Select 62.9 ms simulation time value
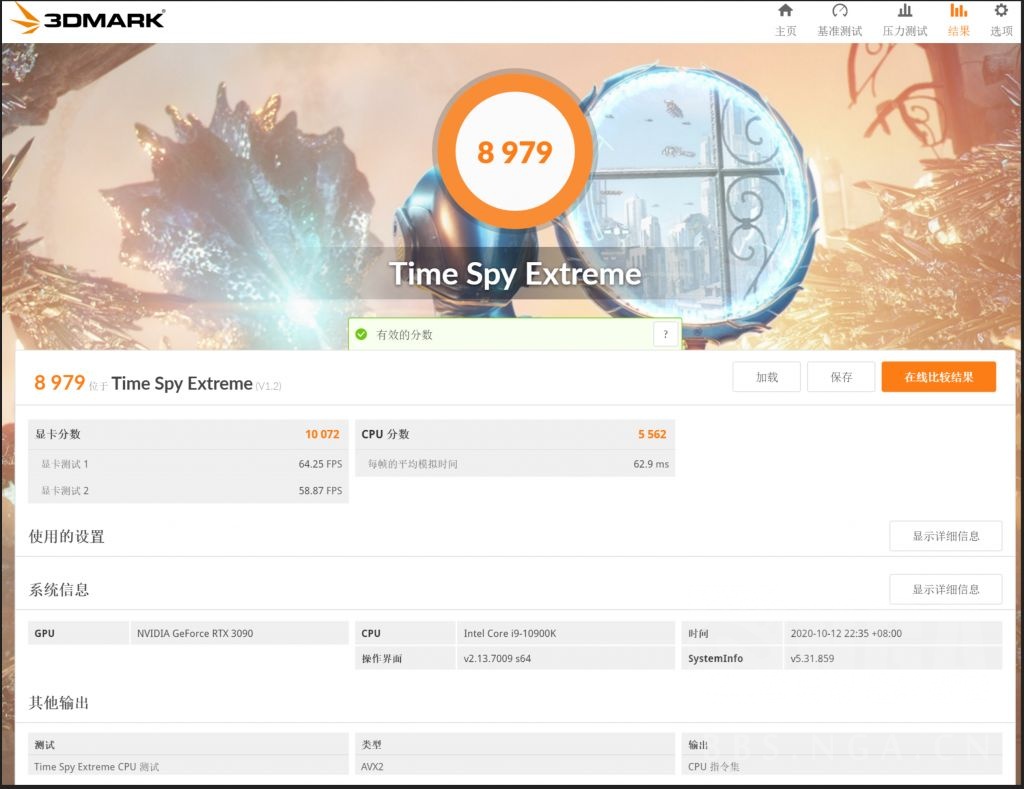Viewport: 1024px width, 789px height. click(x=651, y=464)
